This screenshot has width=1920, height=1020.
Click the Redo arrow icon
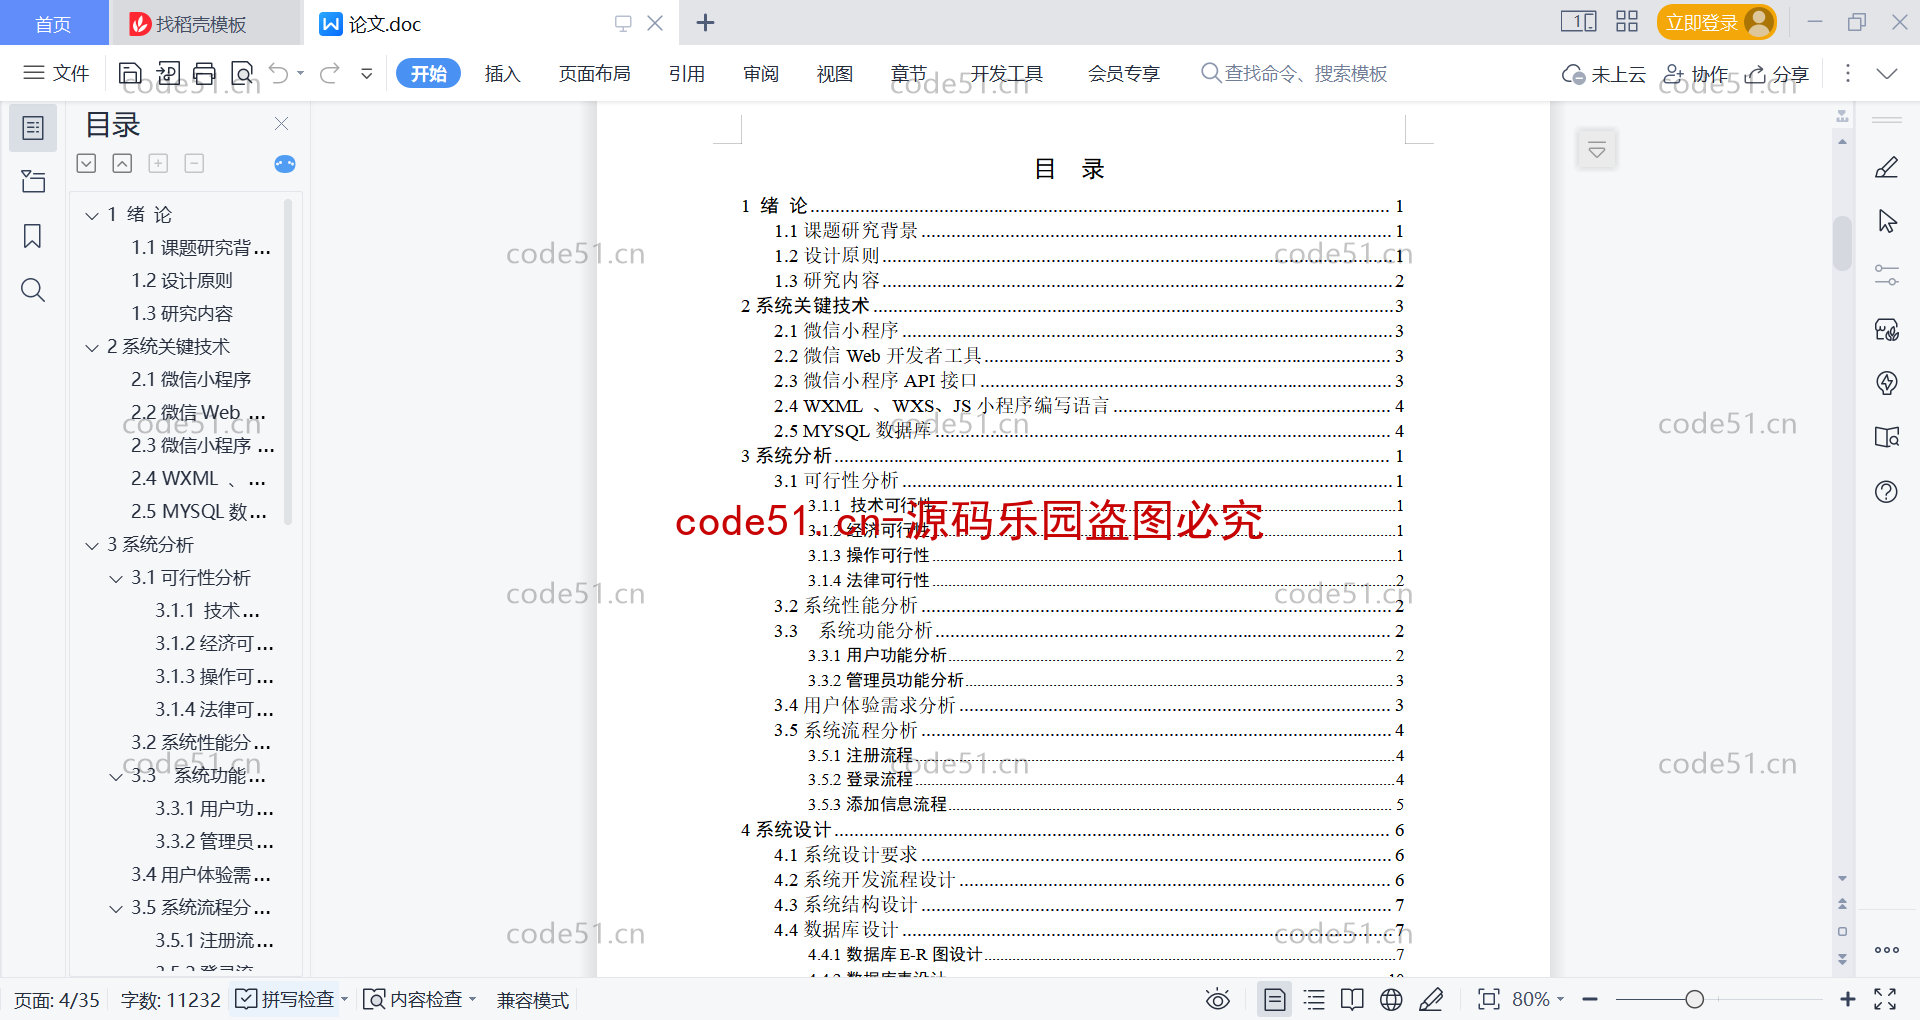(x=330, y=73)
